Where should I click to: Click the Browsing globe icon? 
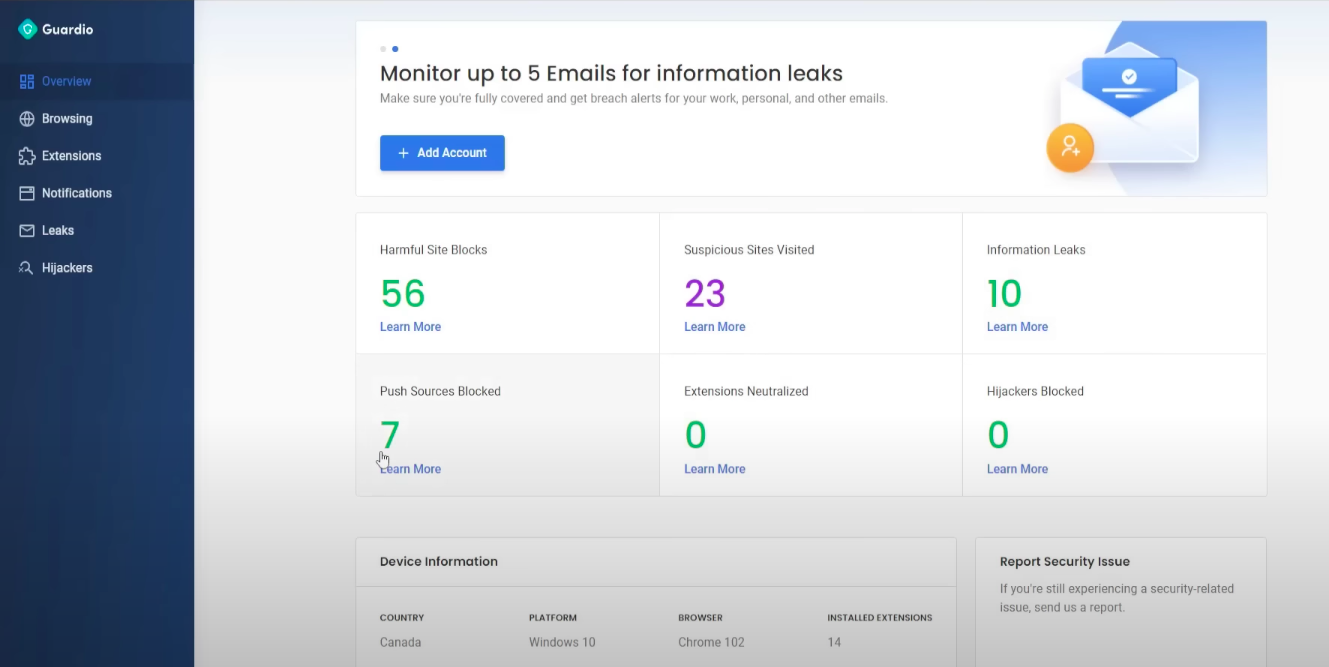27,119
